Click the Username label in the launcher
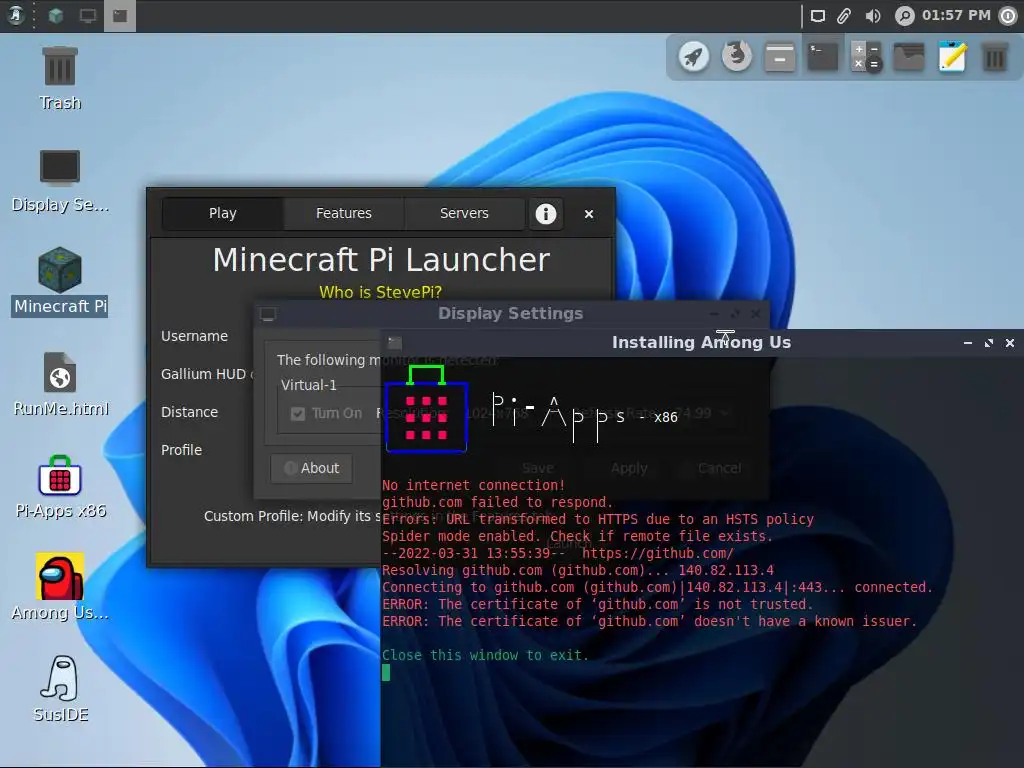The height and width of the screenshot is (768, 1024). pos(195,336)
